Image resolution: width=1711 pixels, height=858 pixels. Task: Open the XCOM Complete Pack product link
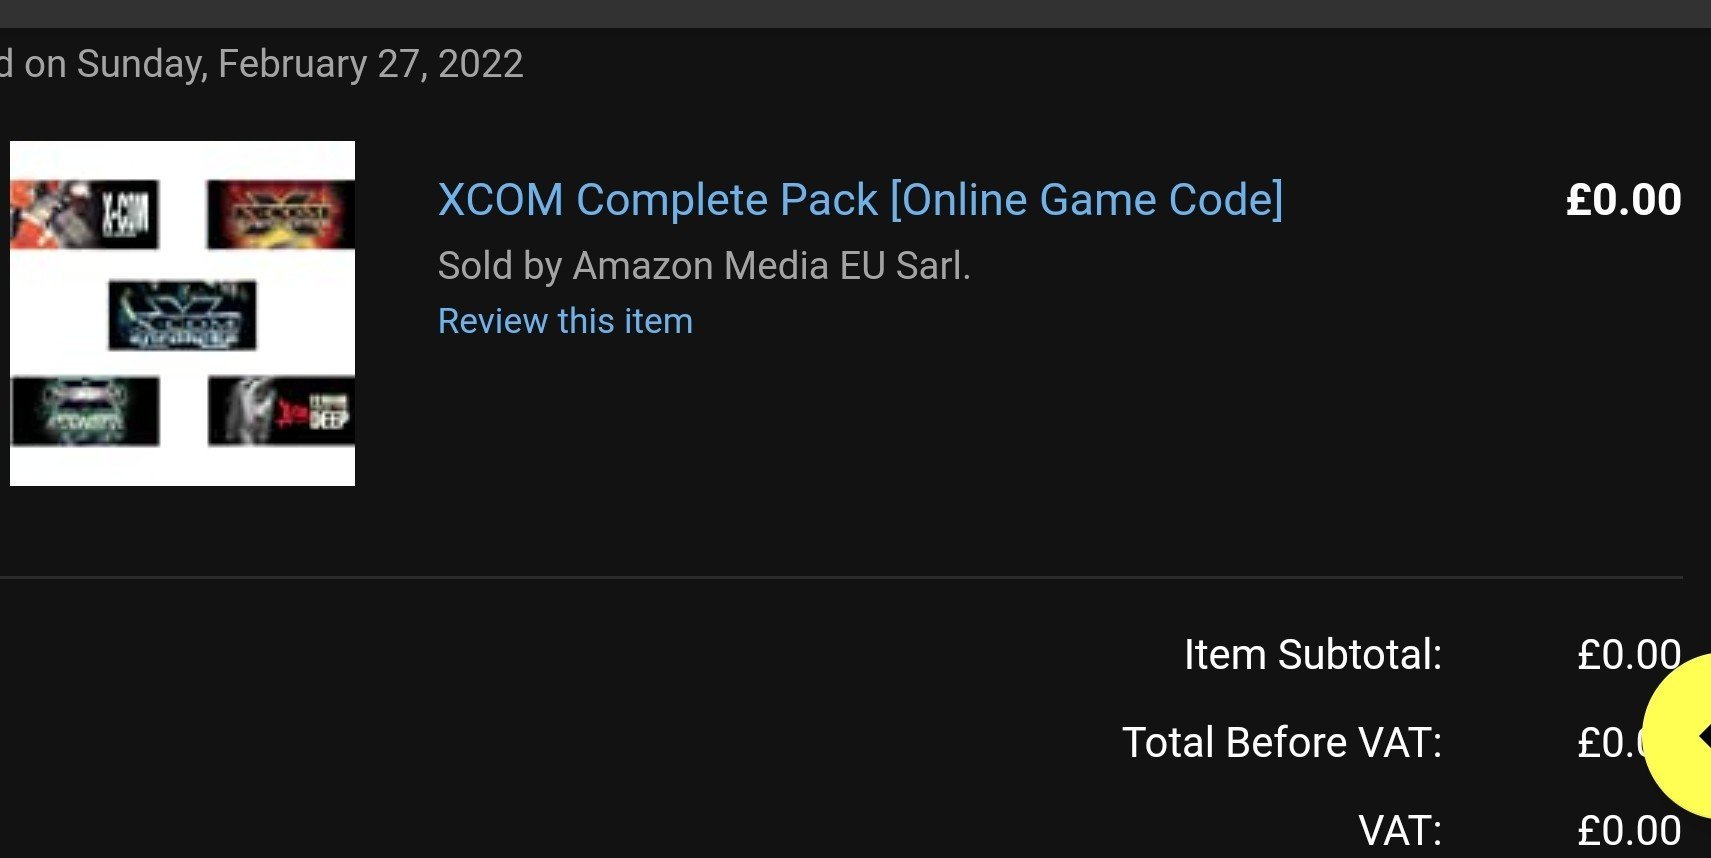pyautogui.click(x=860, y=200)
